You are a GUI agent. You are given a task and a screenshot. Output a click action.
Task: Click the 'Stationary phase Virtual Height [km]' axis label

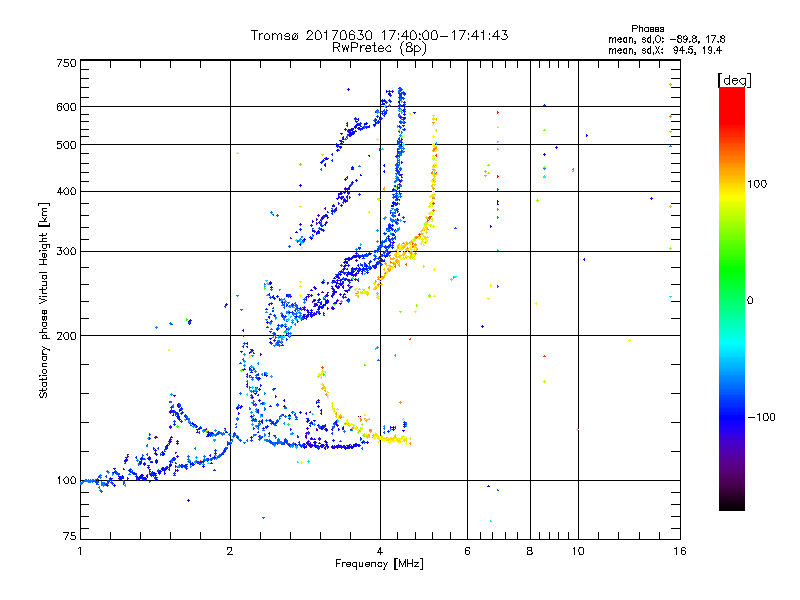click(x=44, y=301)
